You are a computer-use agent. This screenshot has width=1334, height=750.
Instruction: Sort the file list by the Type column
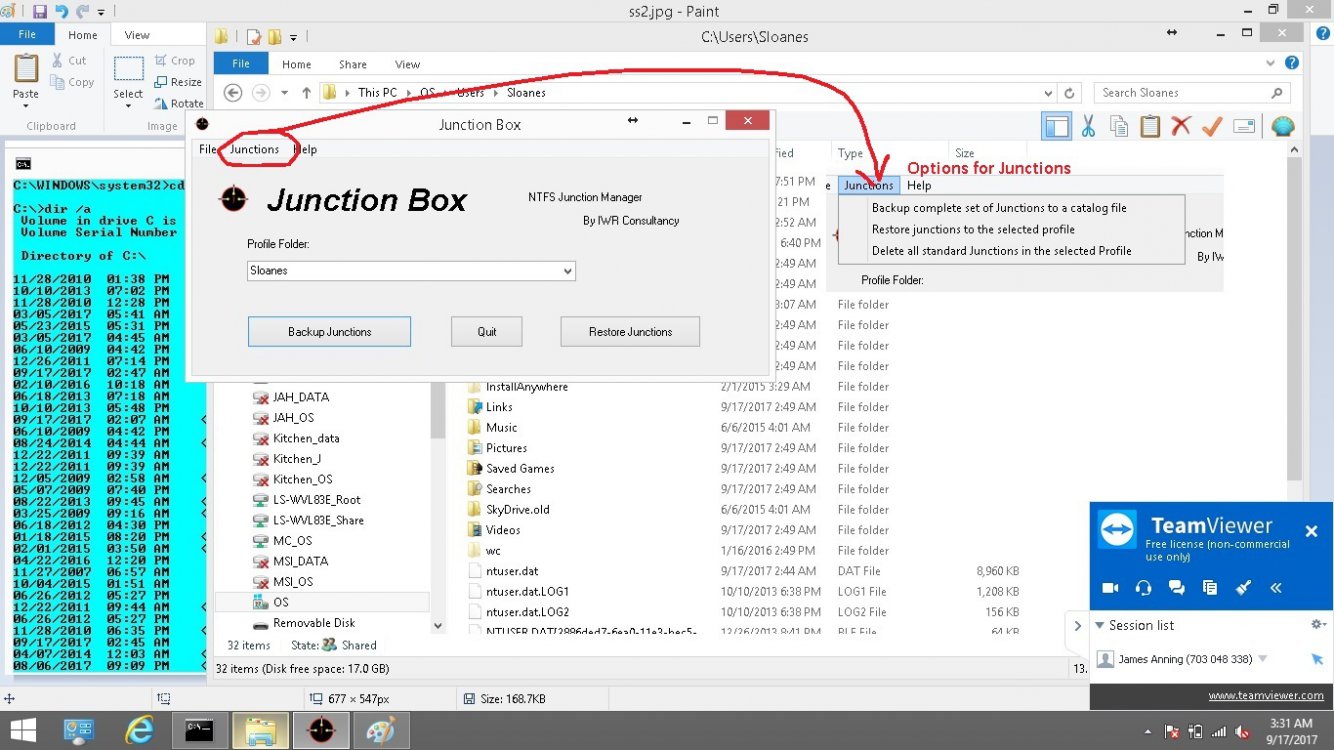(851, 153)
